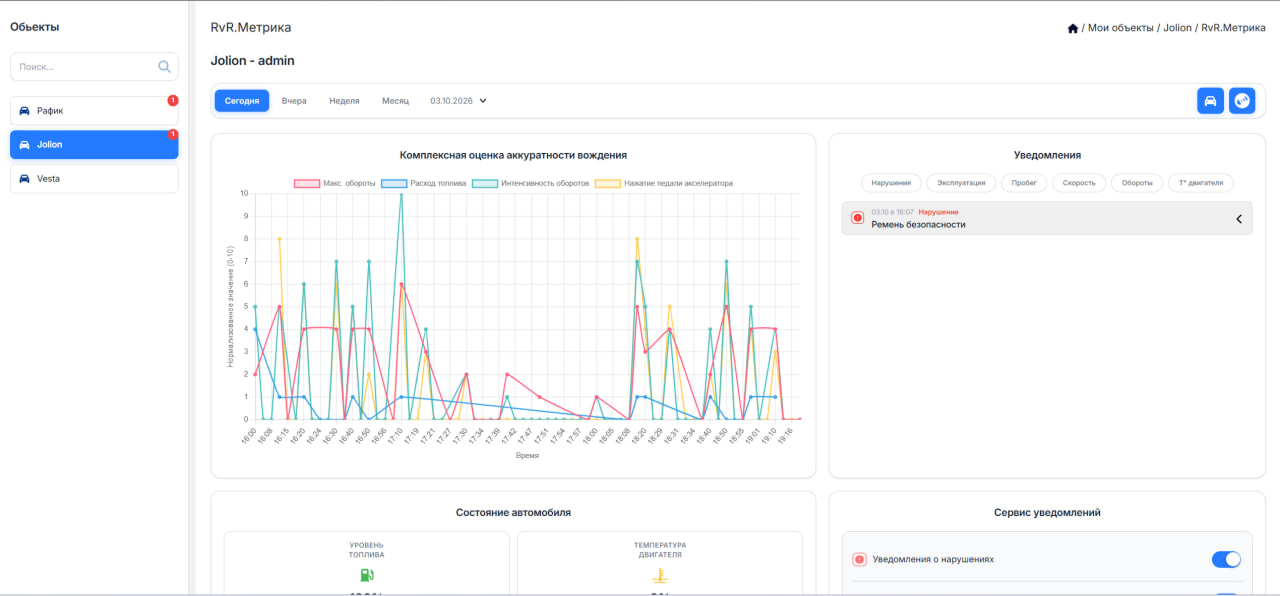Click the yellow engine temperature icon

tap(659, 575)
